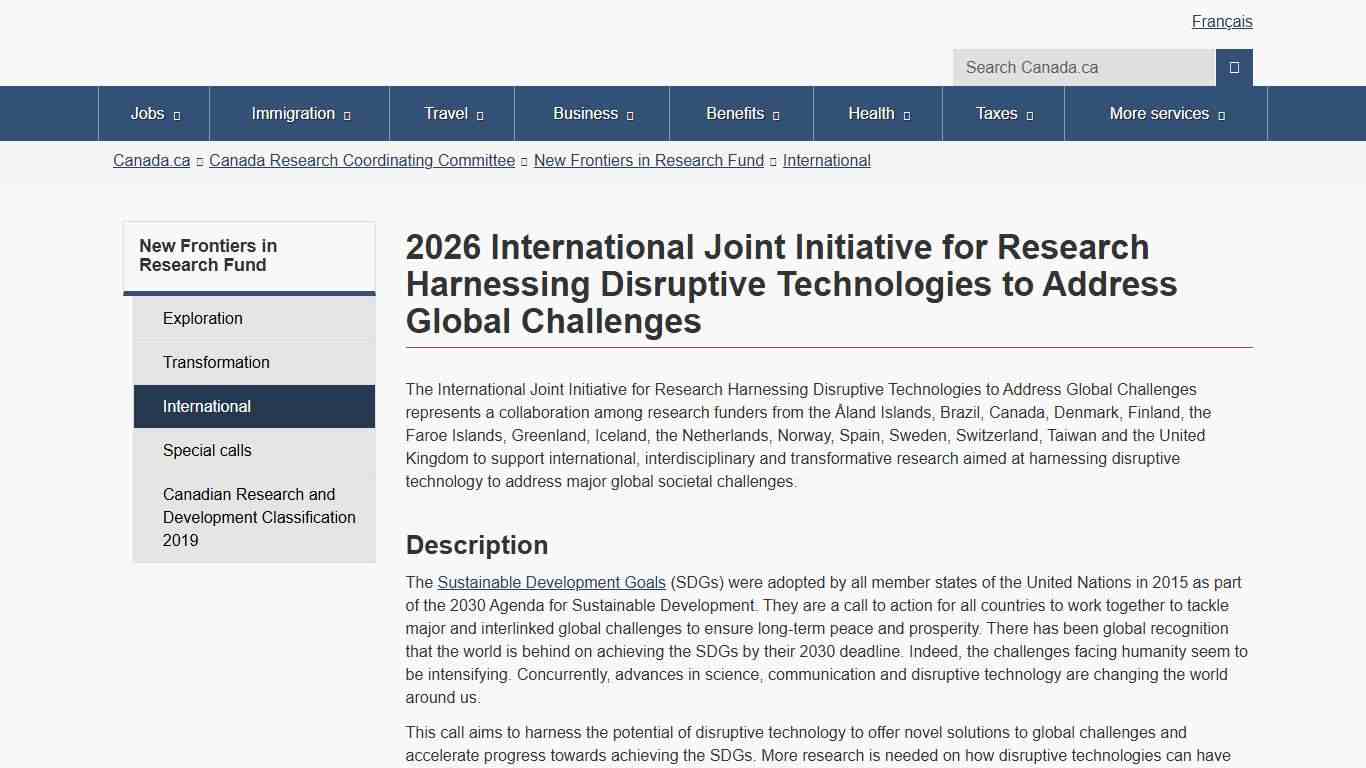The width and height of the screenshot is (1366, 768).
Task: Select Transformation in the sidebar
Action: [x=216, y=362]
